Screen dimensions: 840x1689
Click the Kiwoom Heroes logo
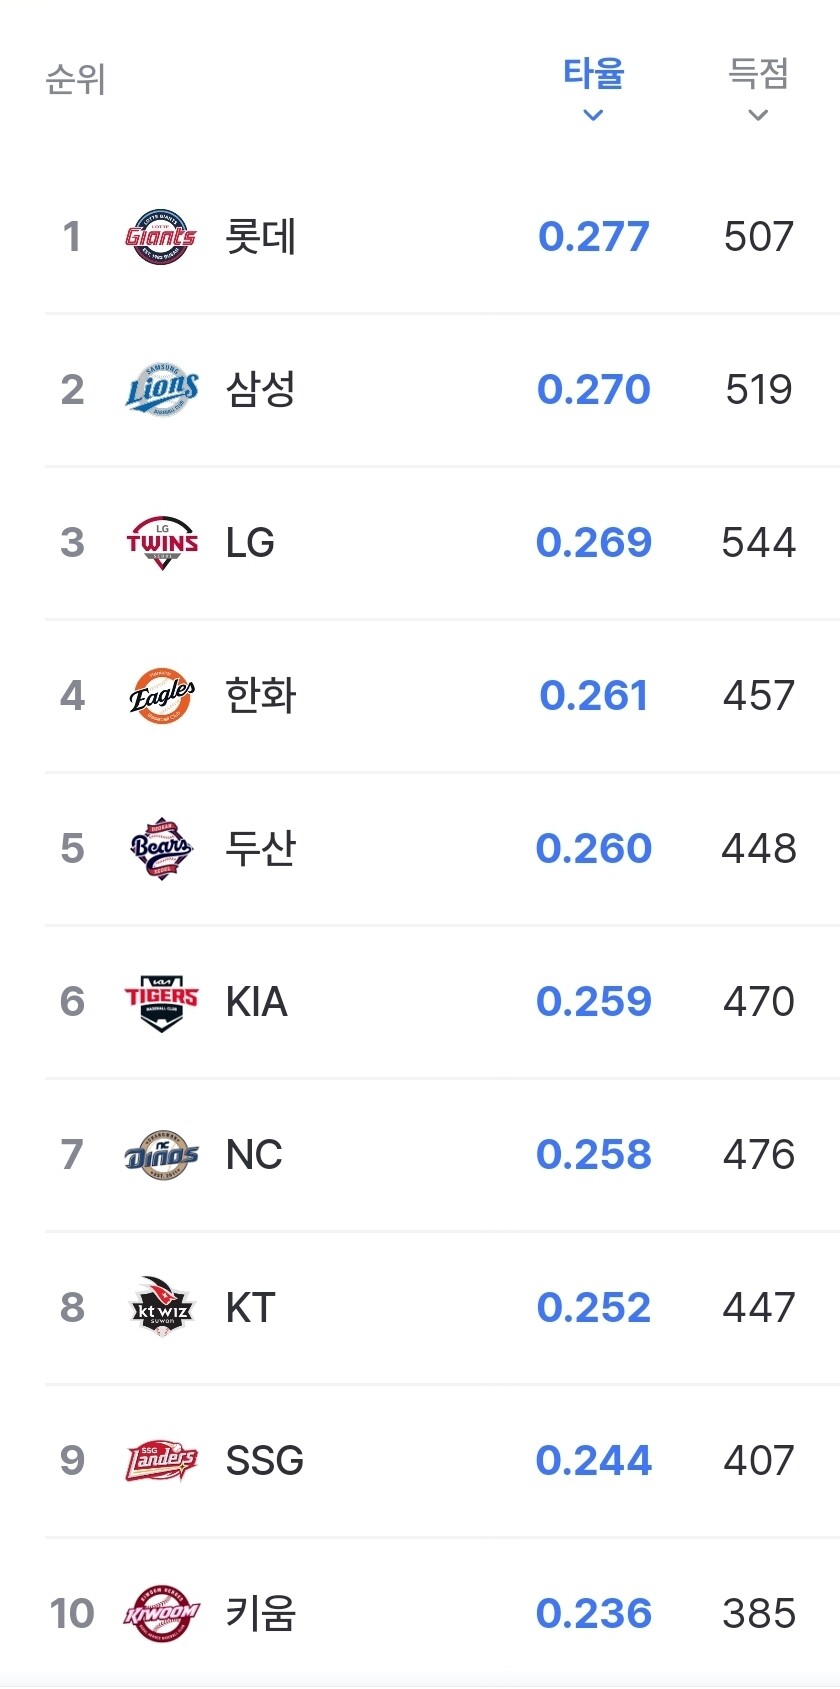point(161,1614)
